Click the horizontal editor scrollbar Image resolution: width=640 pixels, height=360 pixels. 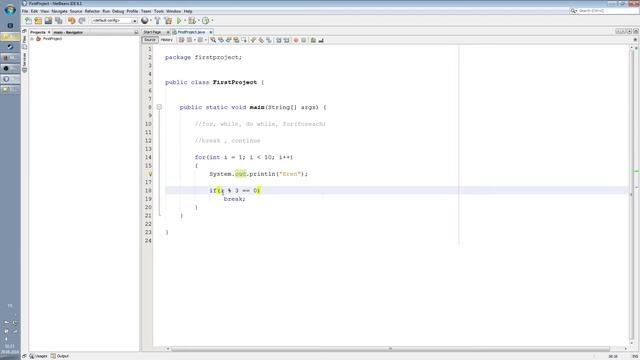click(x=390, y=349)
